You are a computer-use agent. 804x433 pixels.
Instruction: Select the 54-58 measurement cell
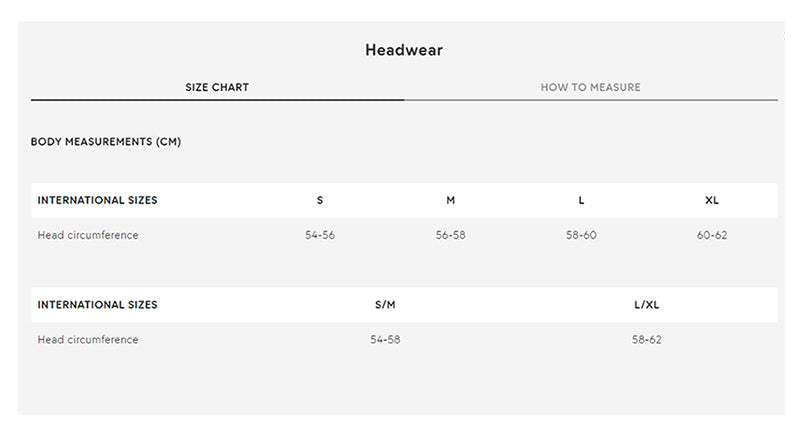[385, 340]
